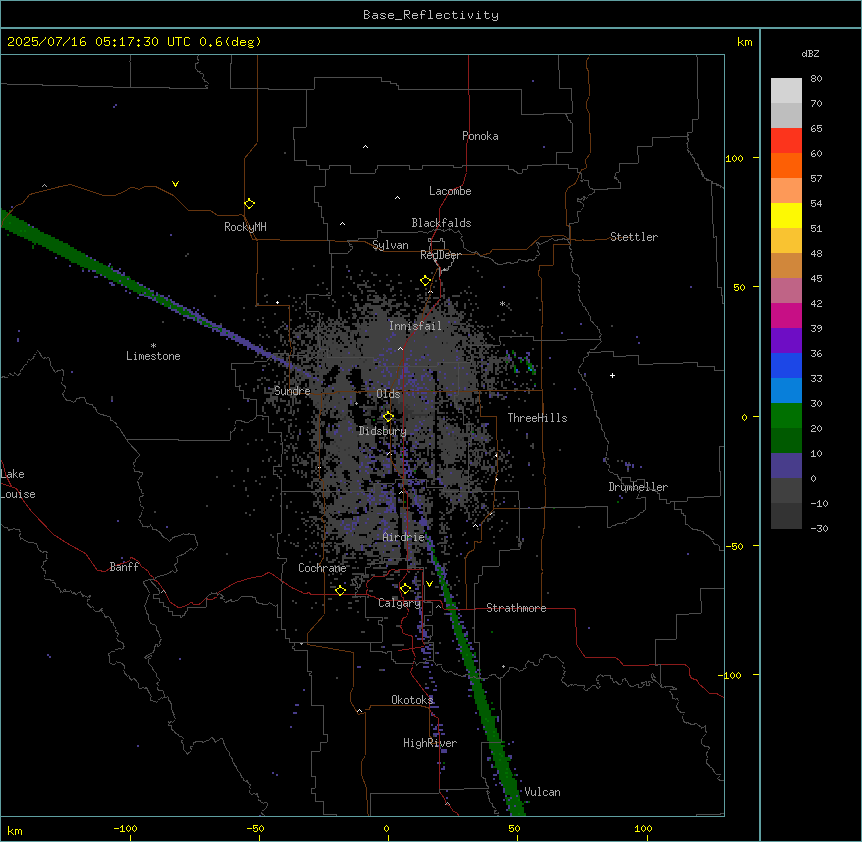Click the Cochrane label

coord(322,568)
